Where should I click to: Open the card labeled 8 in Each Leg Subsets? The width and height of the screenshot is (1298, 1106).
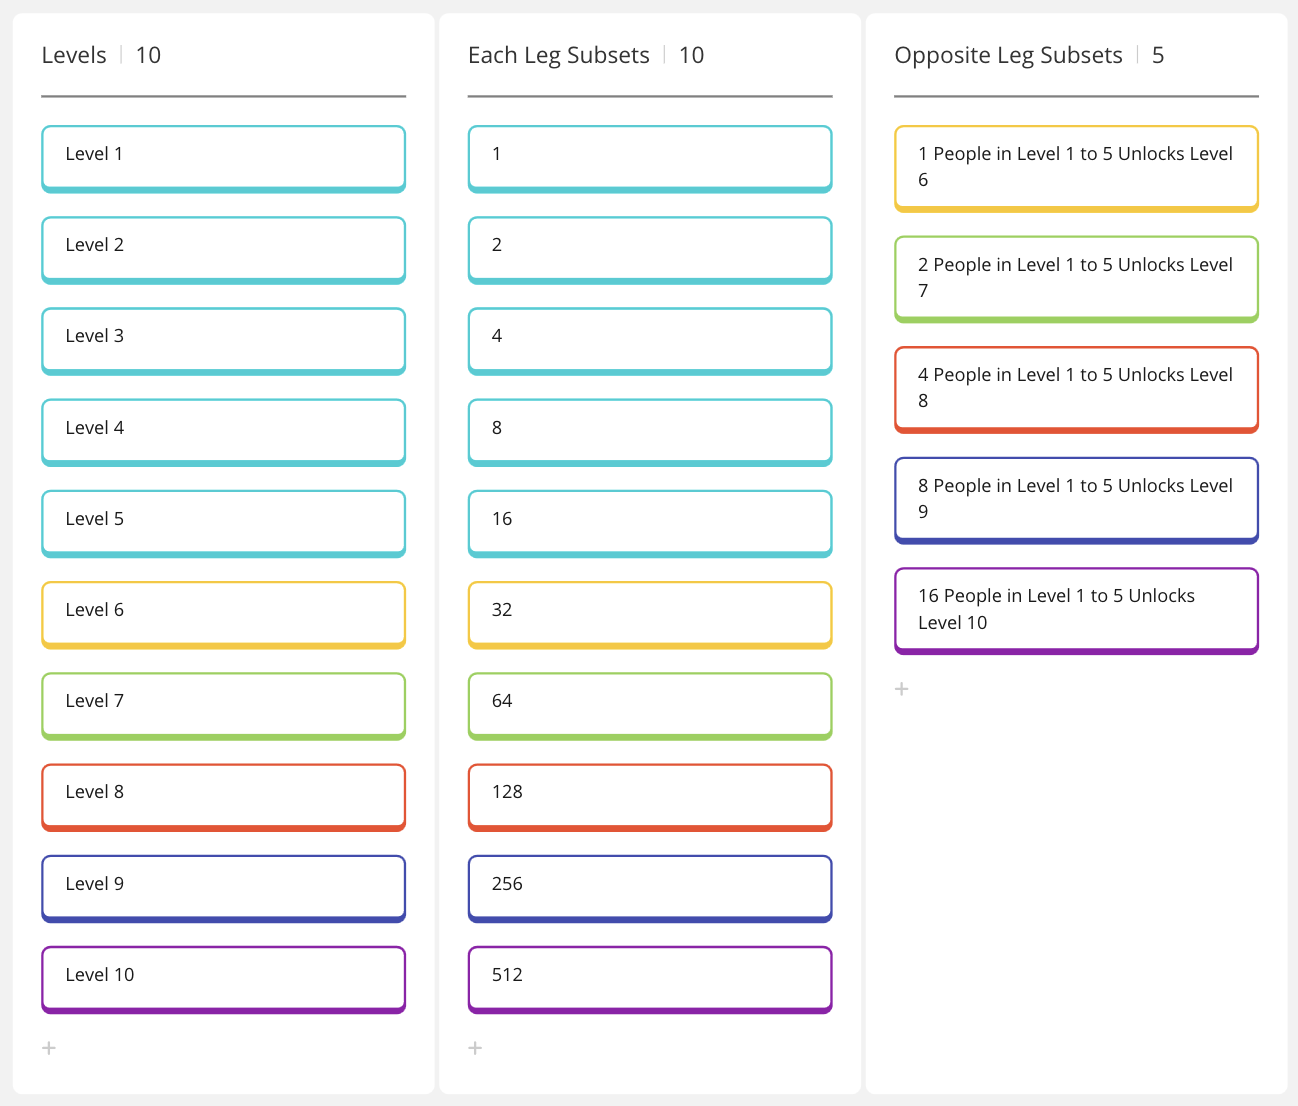point(650,433)
